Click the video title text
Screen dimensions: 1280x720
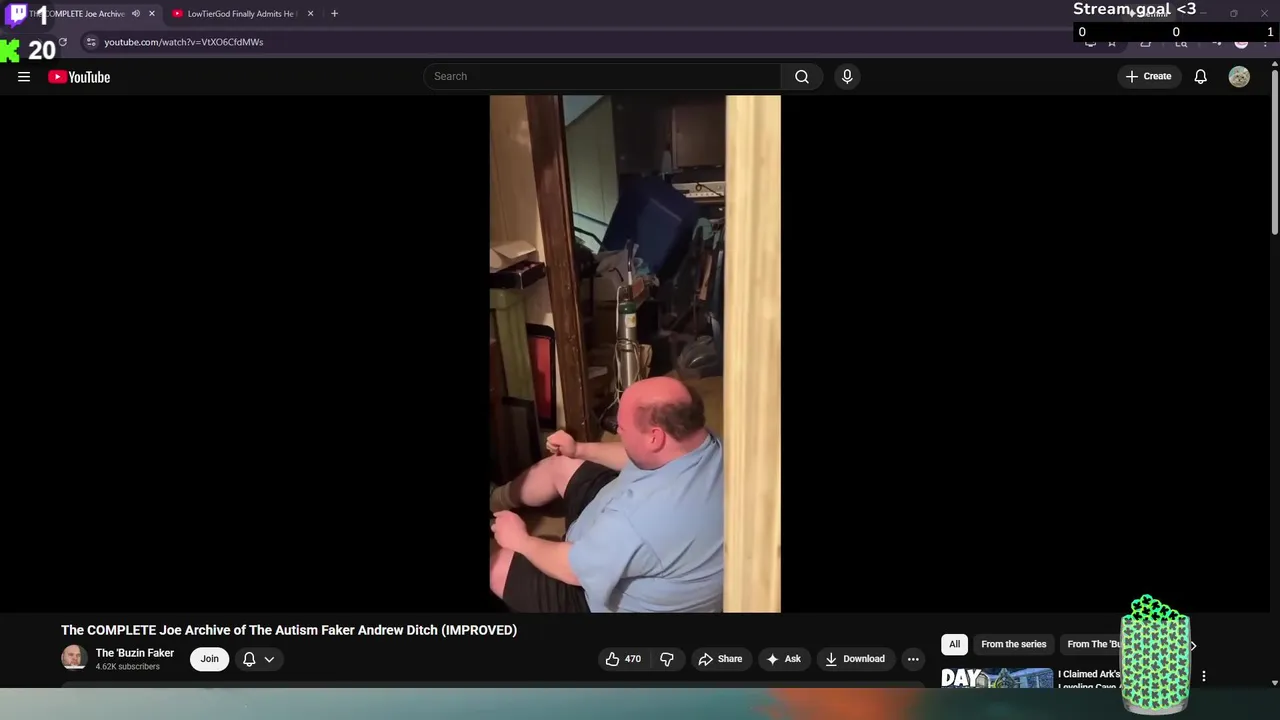(289, 630)
